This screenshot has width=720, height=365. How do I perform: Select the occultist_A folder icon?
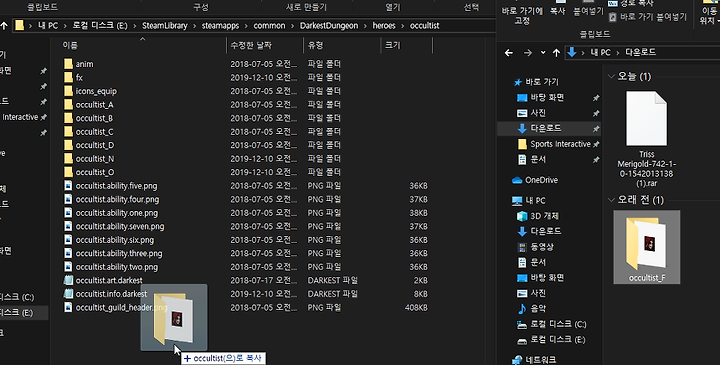68,104
